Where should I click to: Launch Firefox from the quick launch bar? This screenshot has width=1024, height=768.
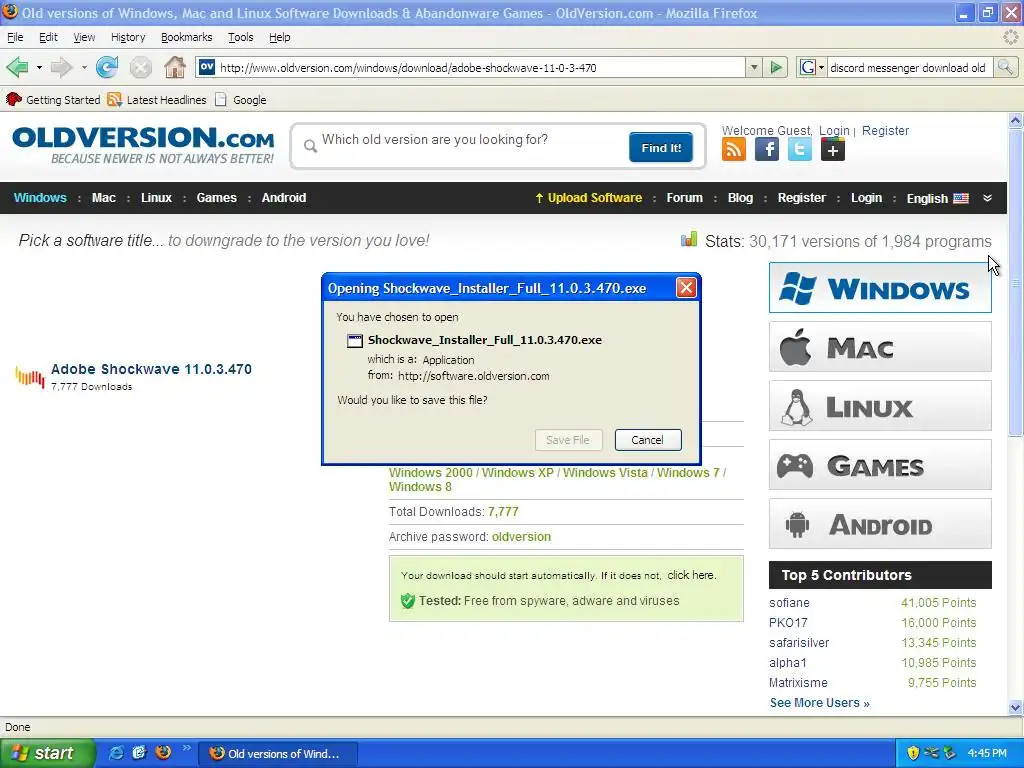point(163,753)
